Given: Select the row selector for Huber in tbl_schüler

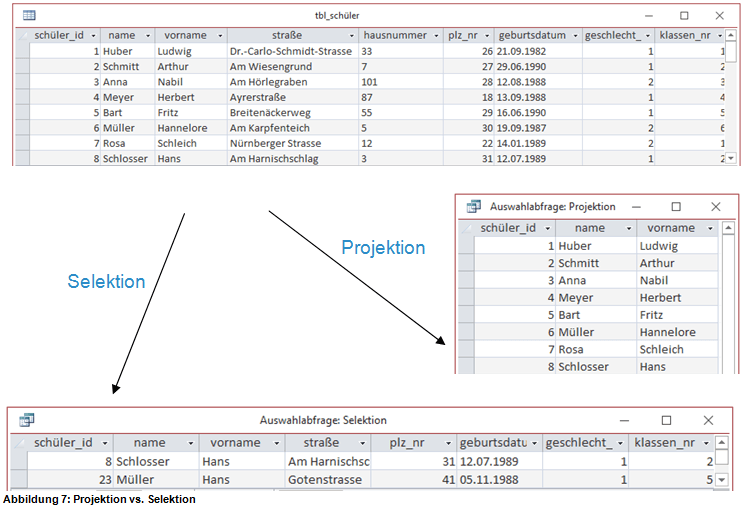Looking at the screenshot, I should 23,51.
